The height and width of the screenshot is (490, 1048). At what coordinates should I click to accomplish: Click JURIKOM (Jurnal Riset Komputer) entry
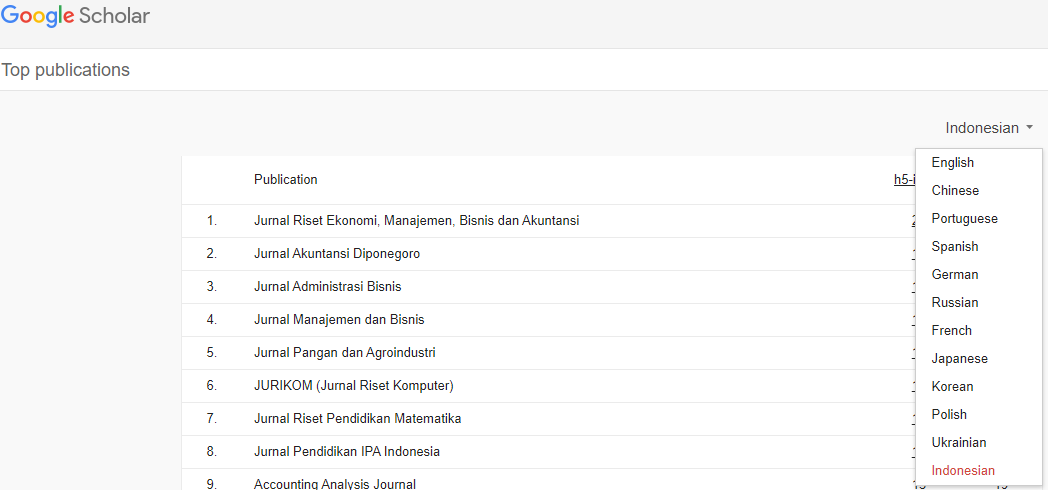(353, 386)
